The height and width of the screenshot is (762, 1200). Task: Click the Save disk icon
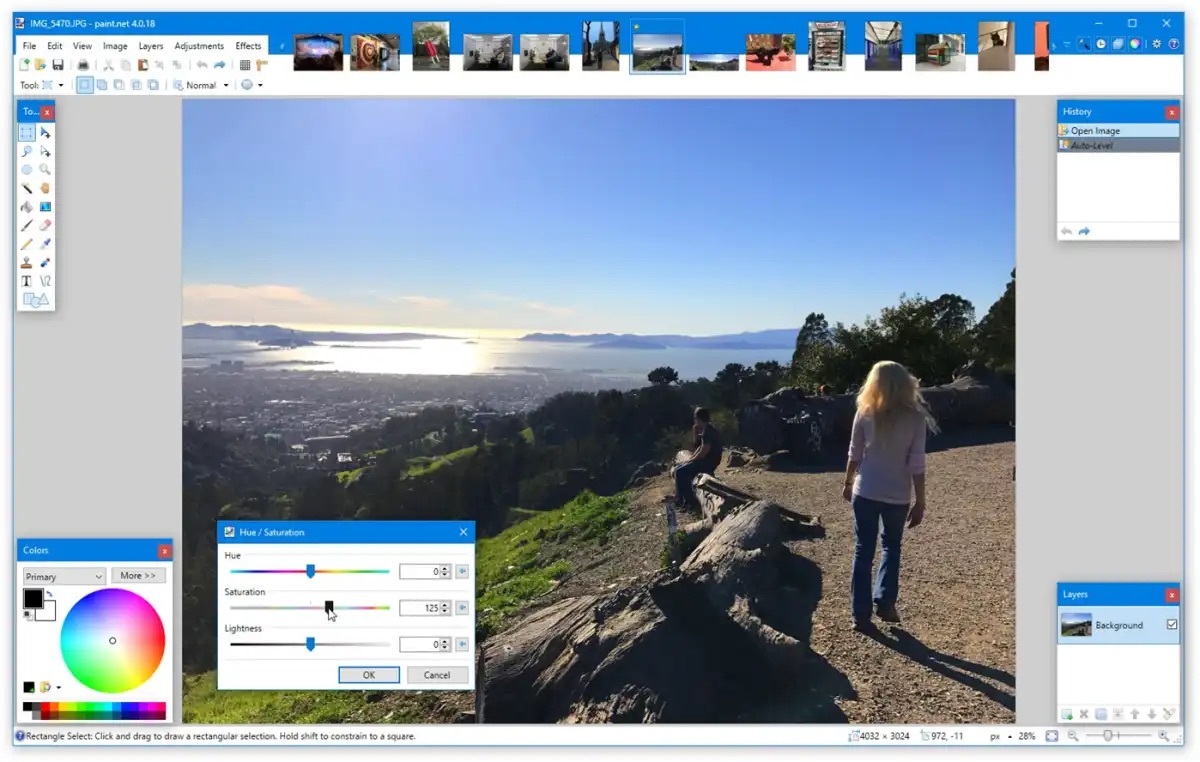point(58,65)
